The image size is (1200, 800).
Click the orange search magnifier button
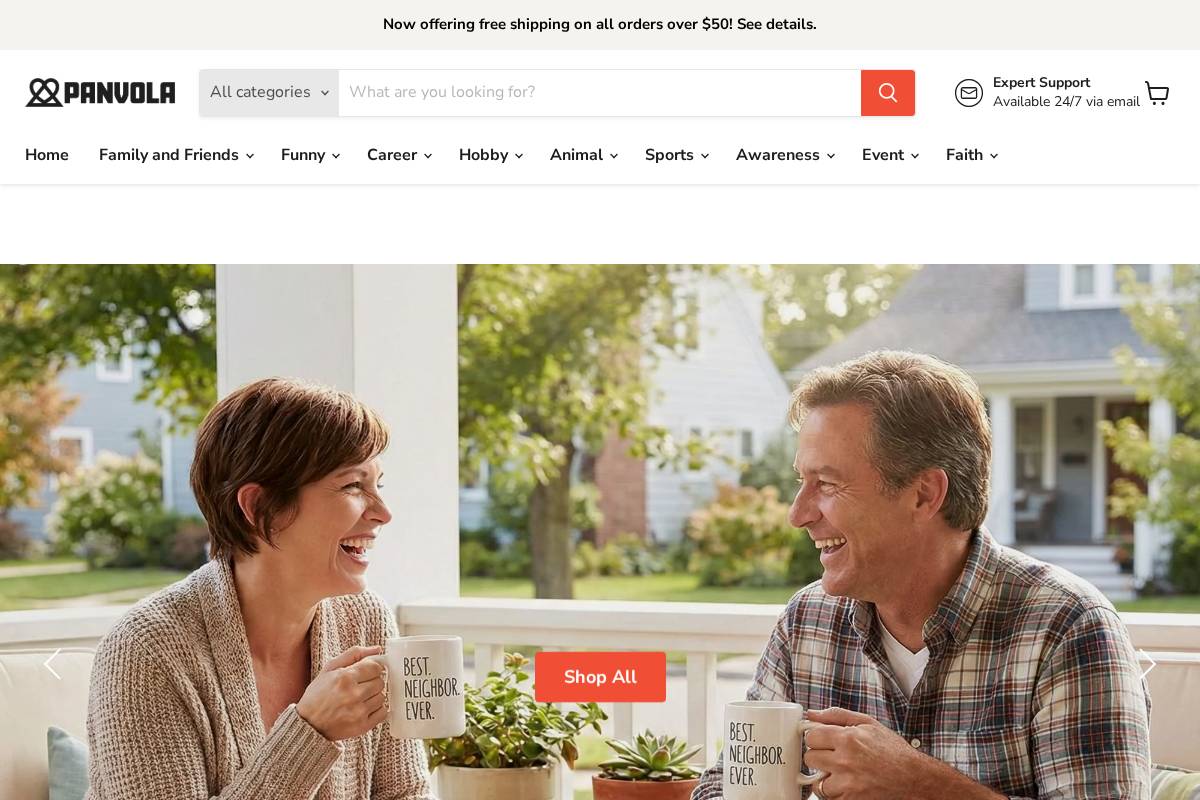tap(888, 93)
